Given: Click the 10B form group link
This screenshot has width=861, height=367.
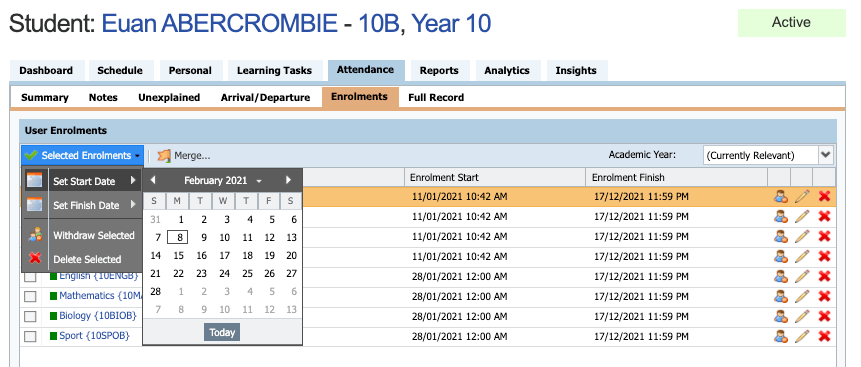Looking at the screenshot, I should tap(379, 24).
